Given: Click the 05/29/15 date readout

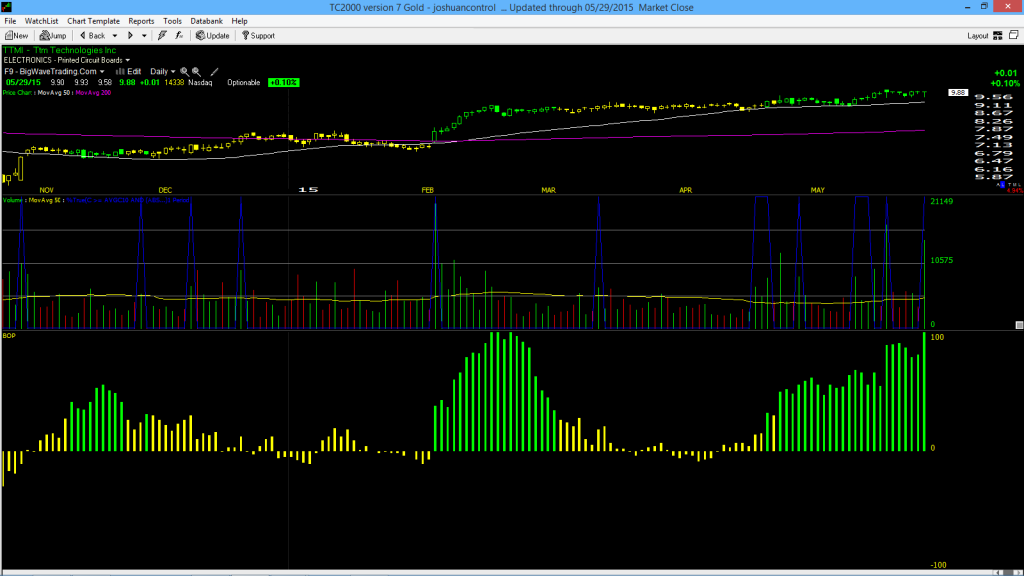Looking at the screenshot, I should tap(24, 82).
